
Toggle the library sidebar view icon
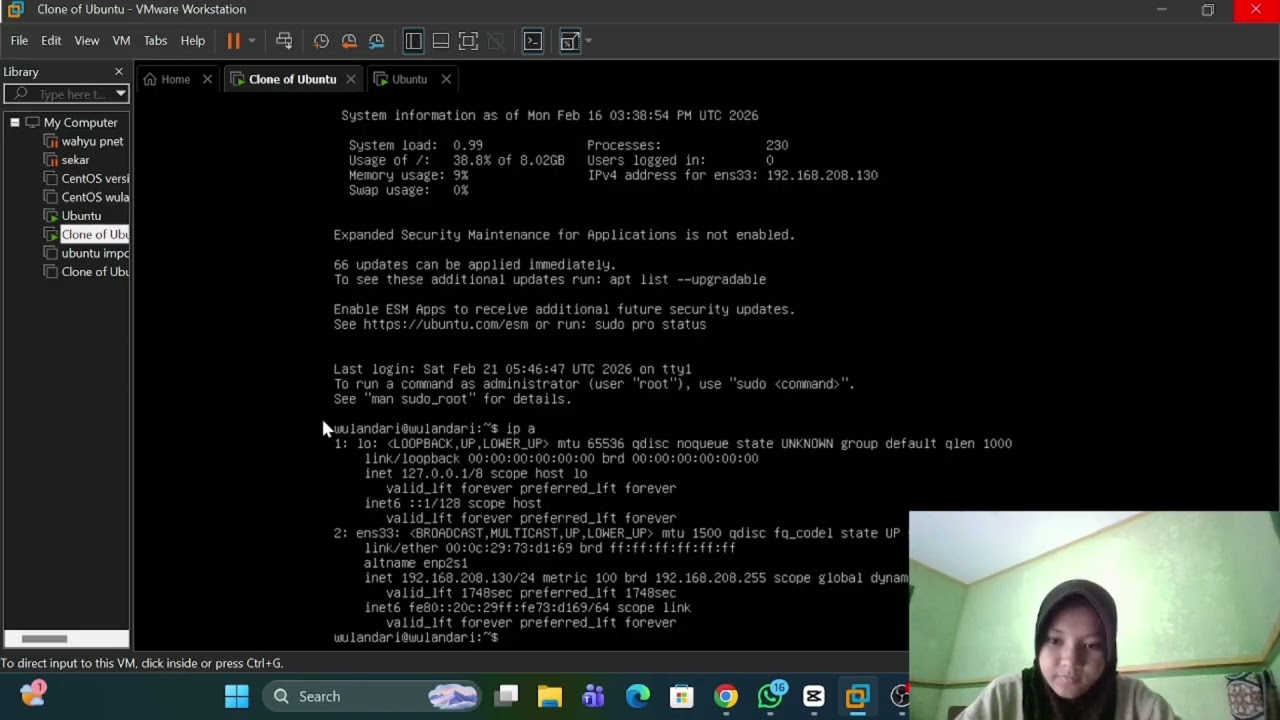pos(413,41)
